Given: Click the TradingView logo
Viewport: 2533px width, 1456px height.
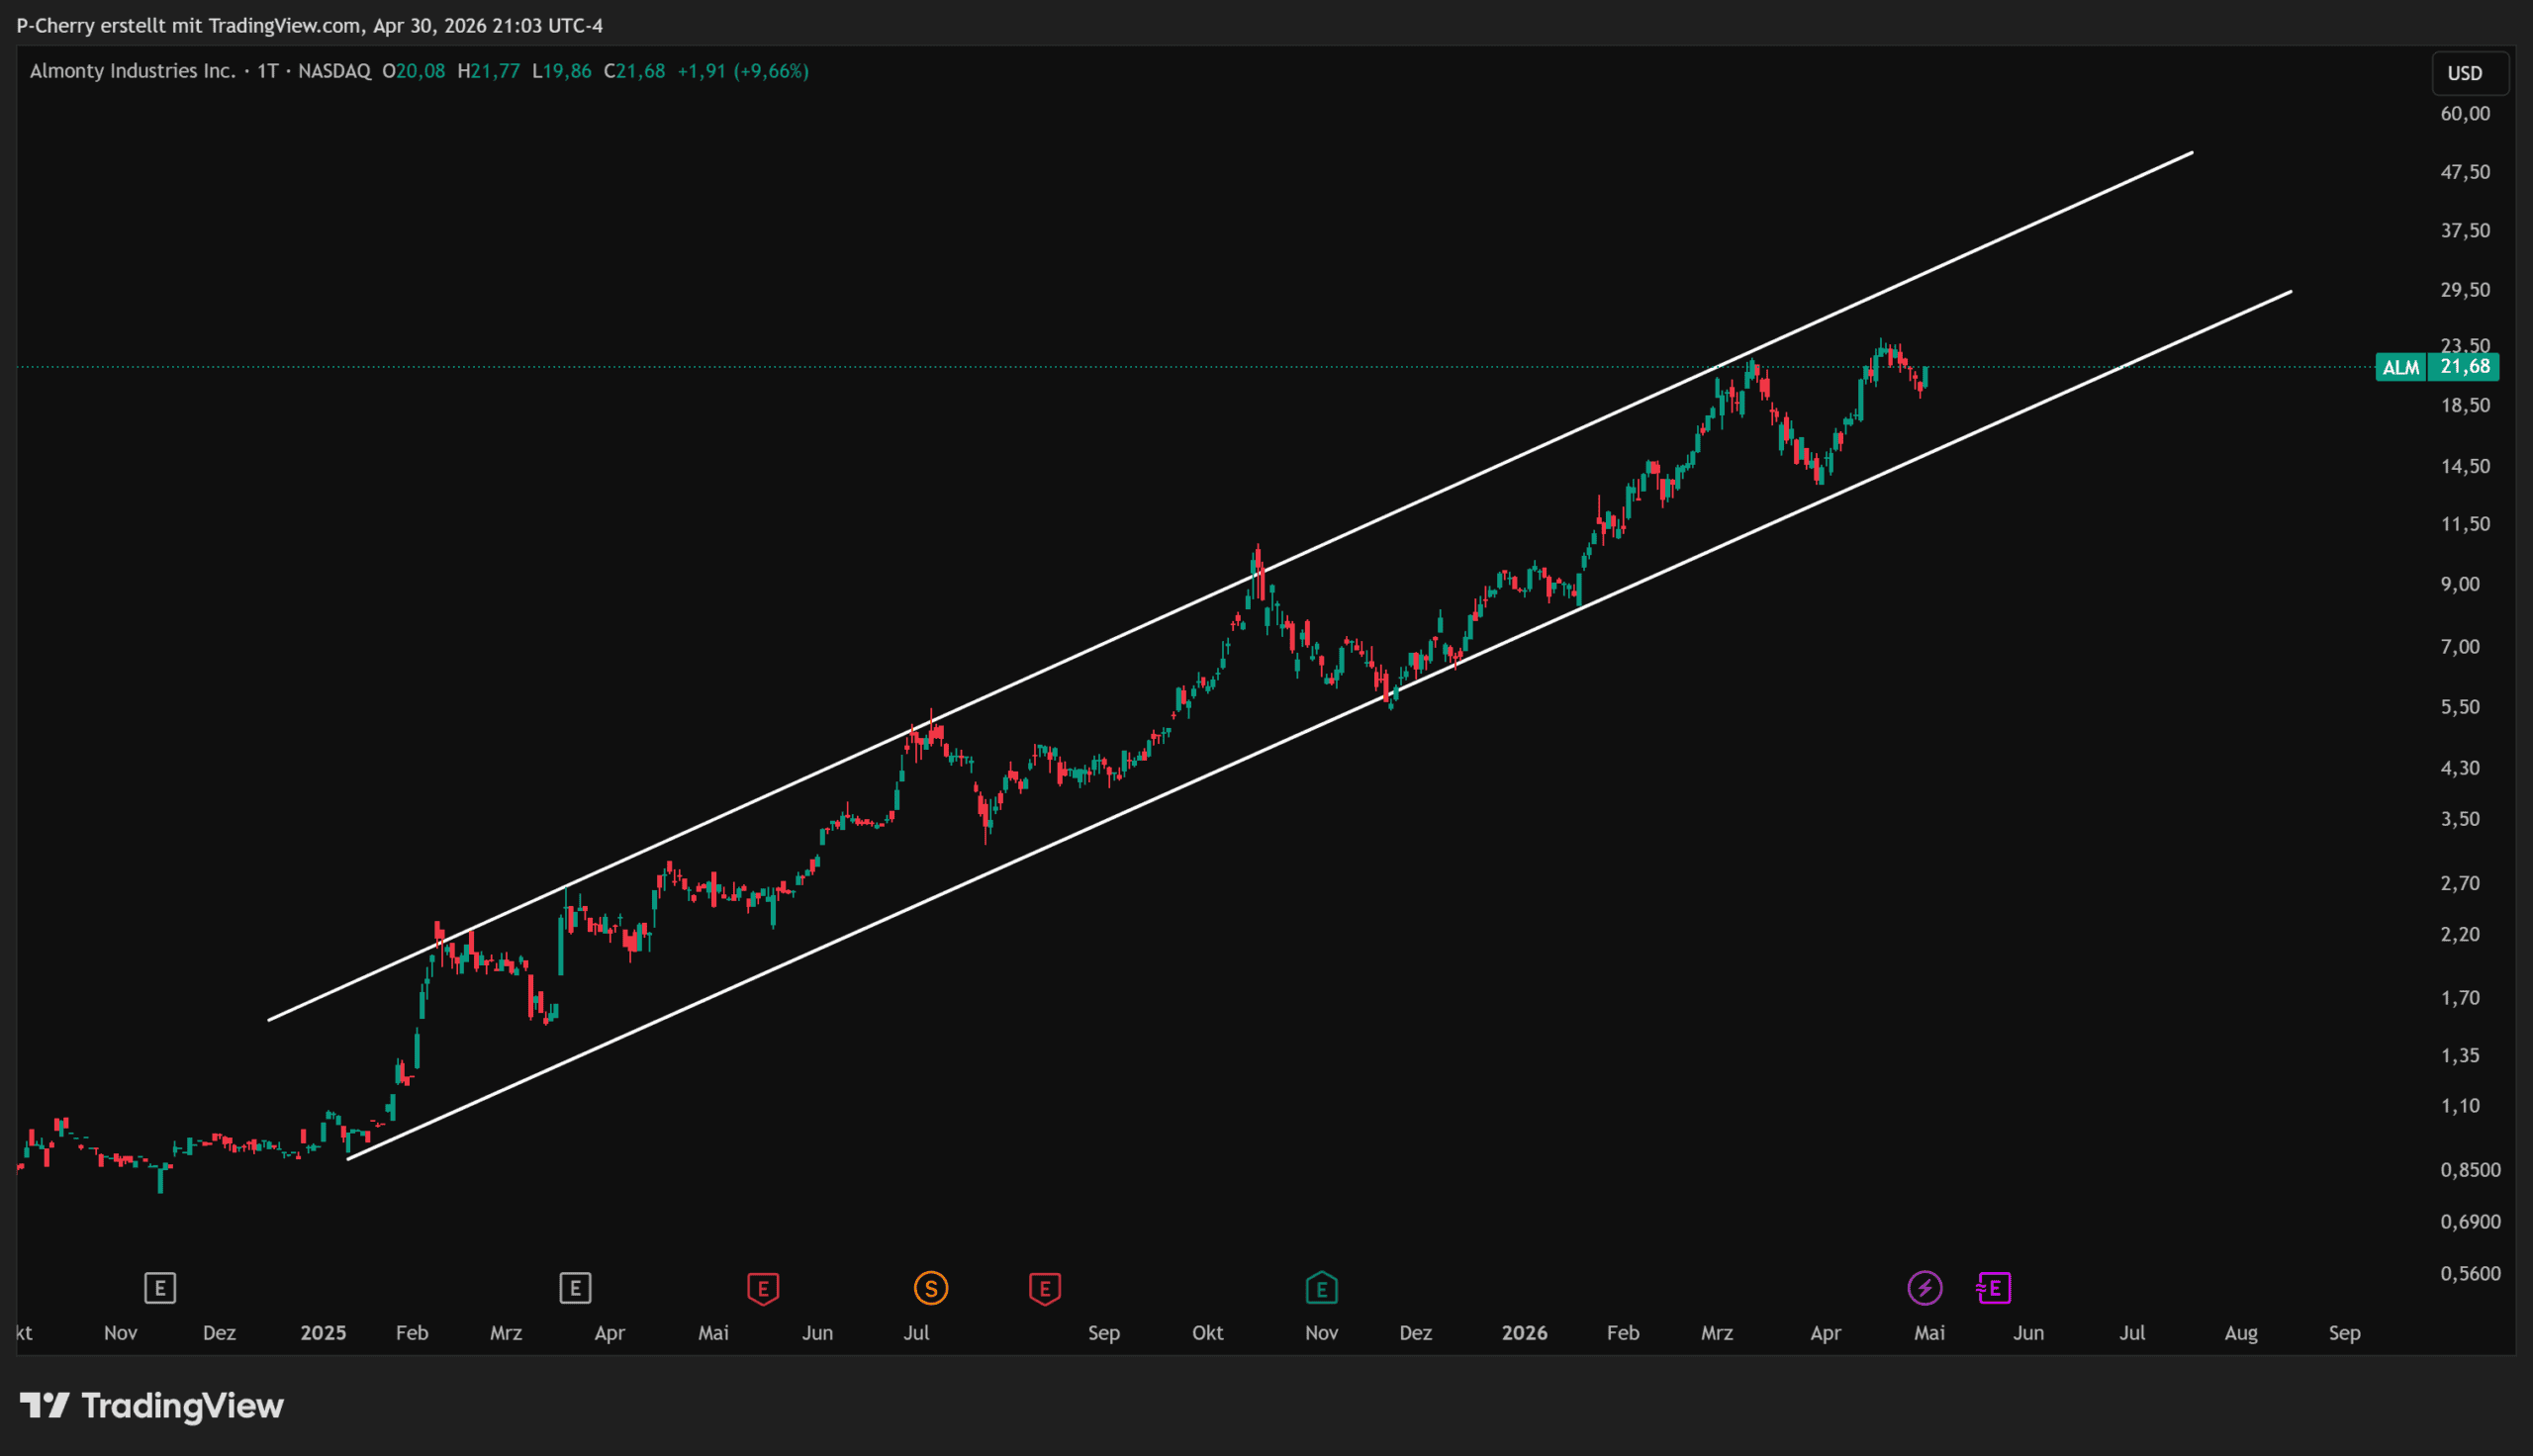Looking at the screenshot, I should (x=152, y=1406).
